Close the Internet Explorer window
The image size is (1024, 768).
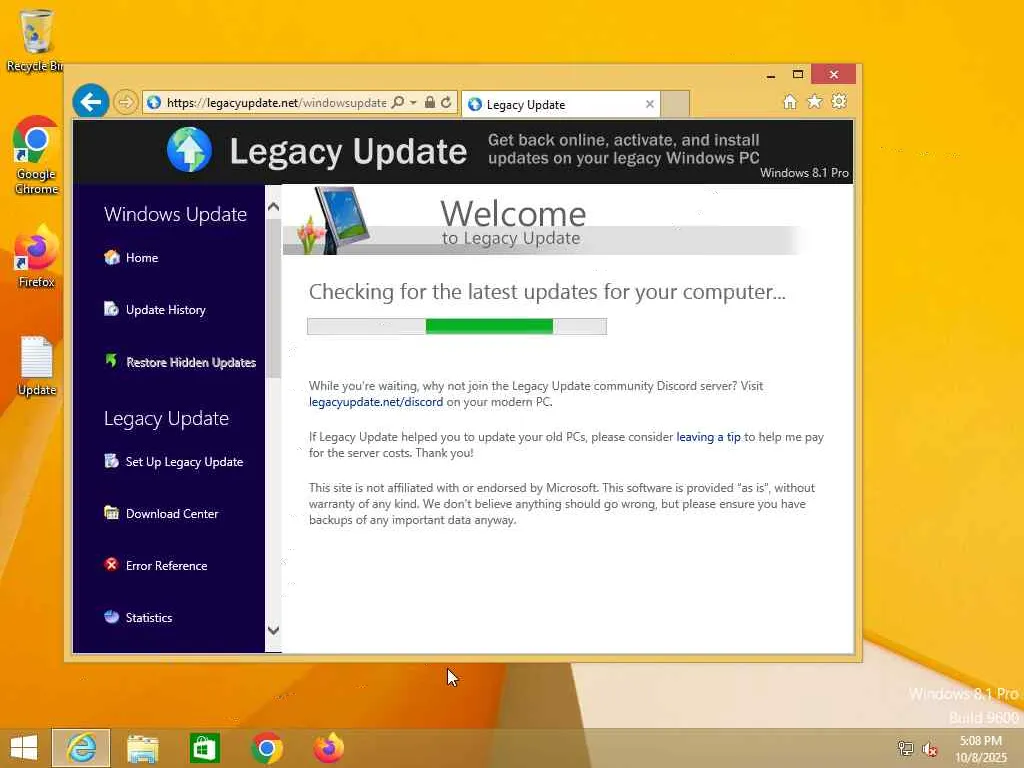[833, 74]
